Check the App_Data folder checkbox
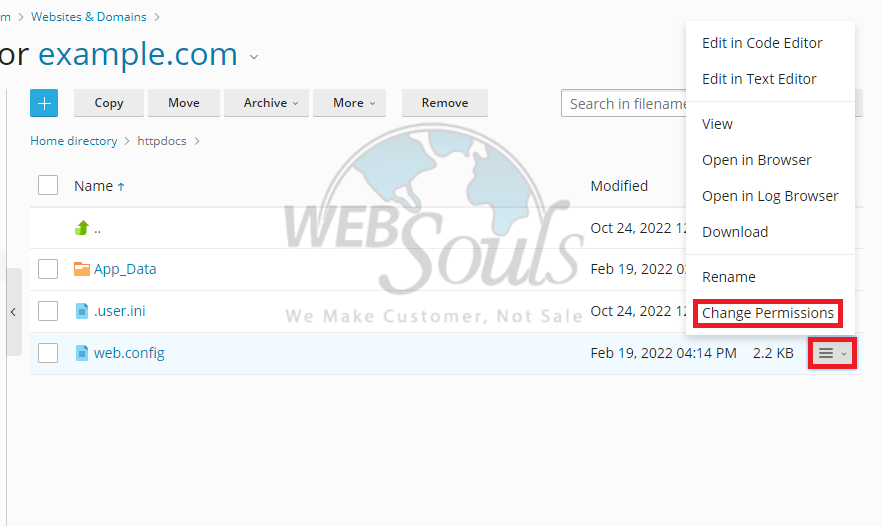The width and height of the screenshot is (882, 526). 48,269
